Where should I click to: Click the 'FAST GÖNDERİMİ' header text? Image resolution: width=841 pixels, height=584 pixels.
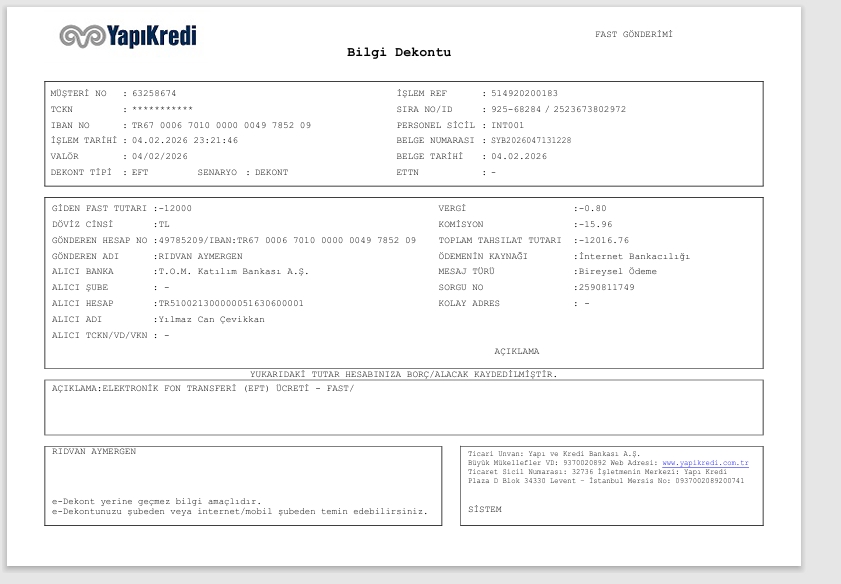pos(633,34)
